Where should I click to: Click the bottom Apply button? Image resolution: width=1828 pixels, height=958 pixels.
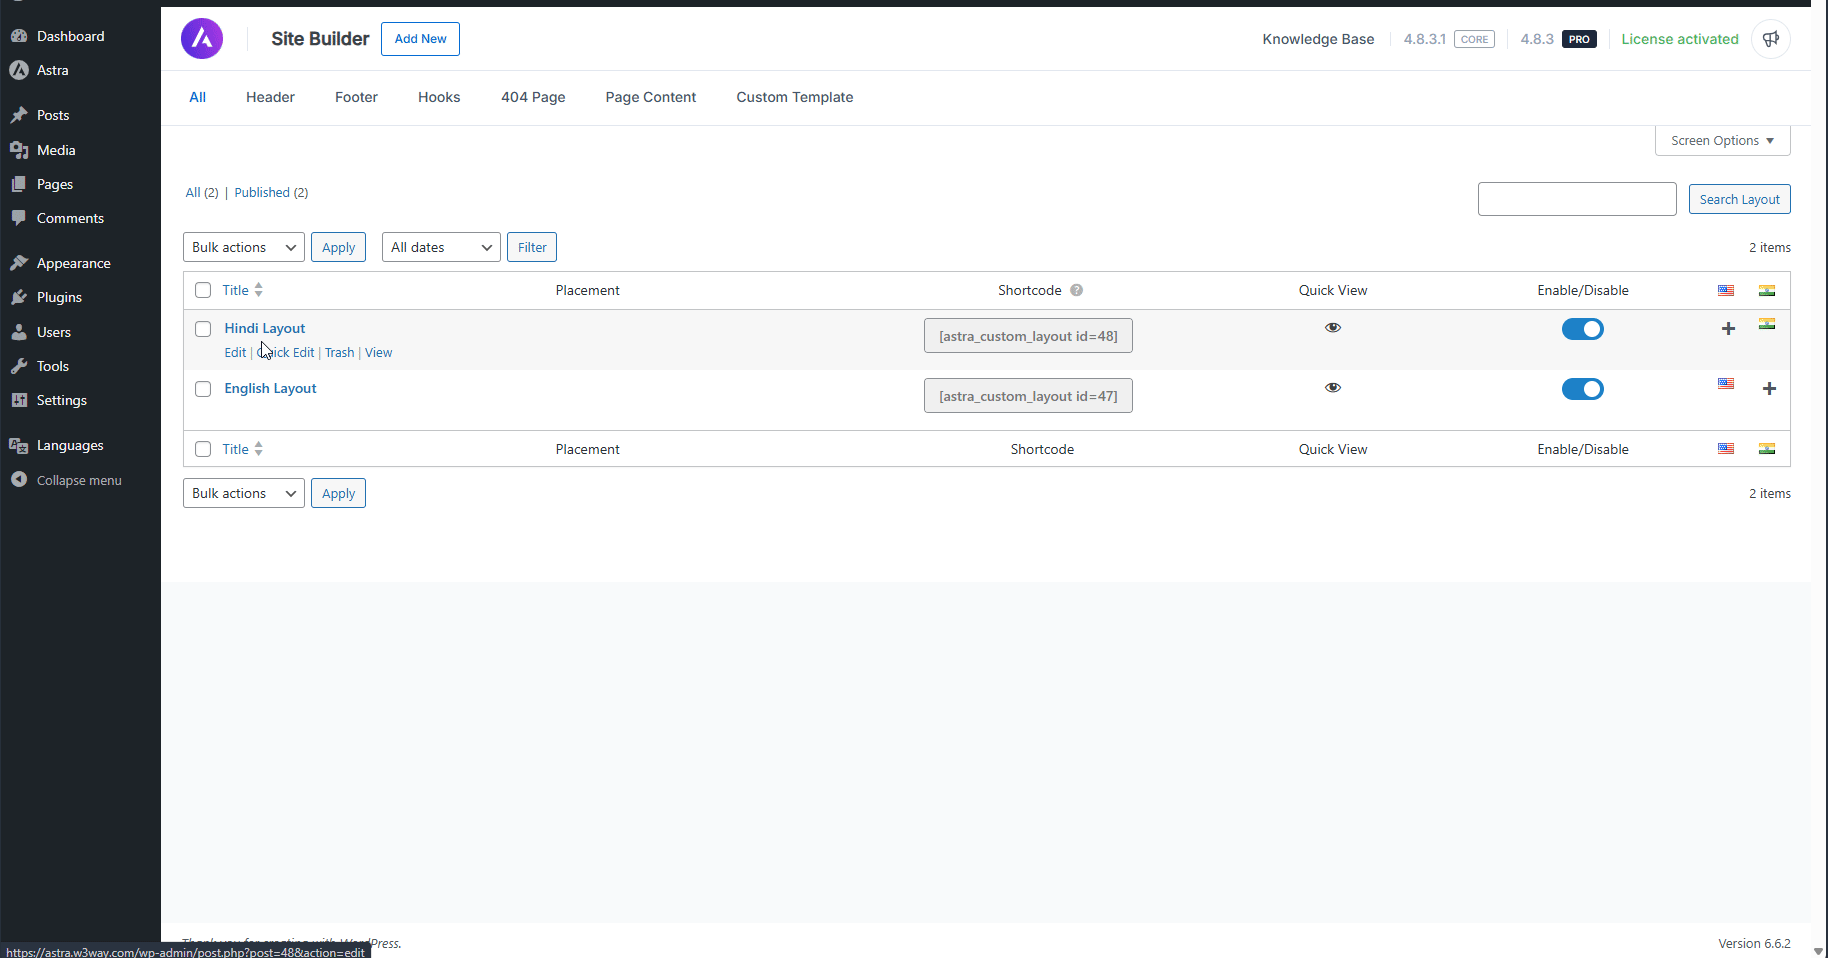338,493
